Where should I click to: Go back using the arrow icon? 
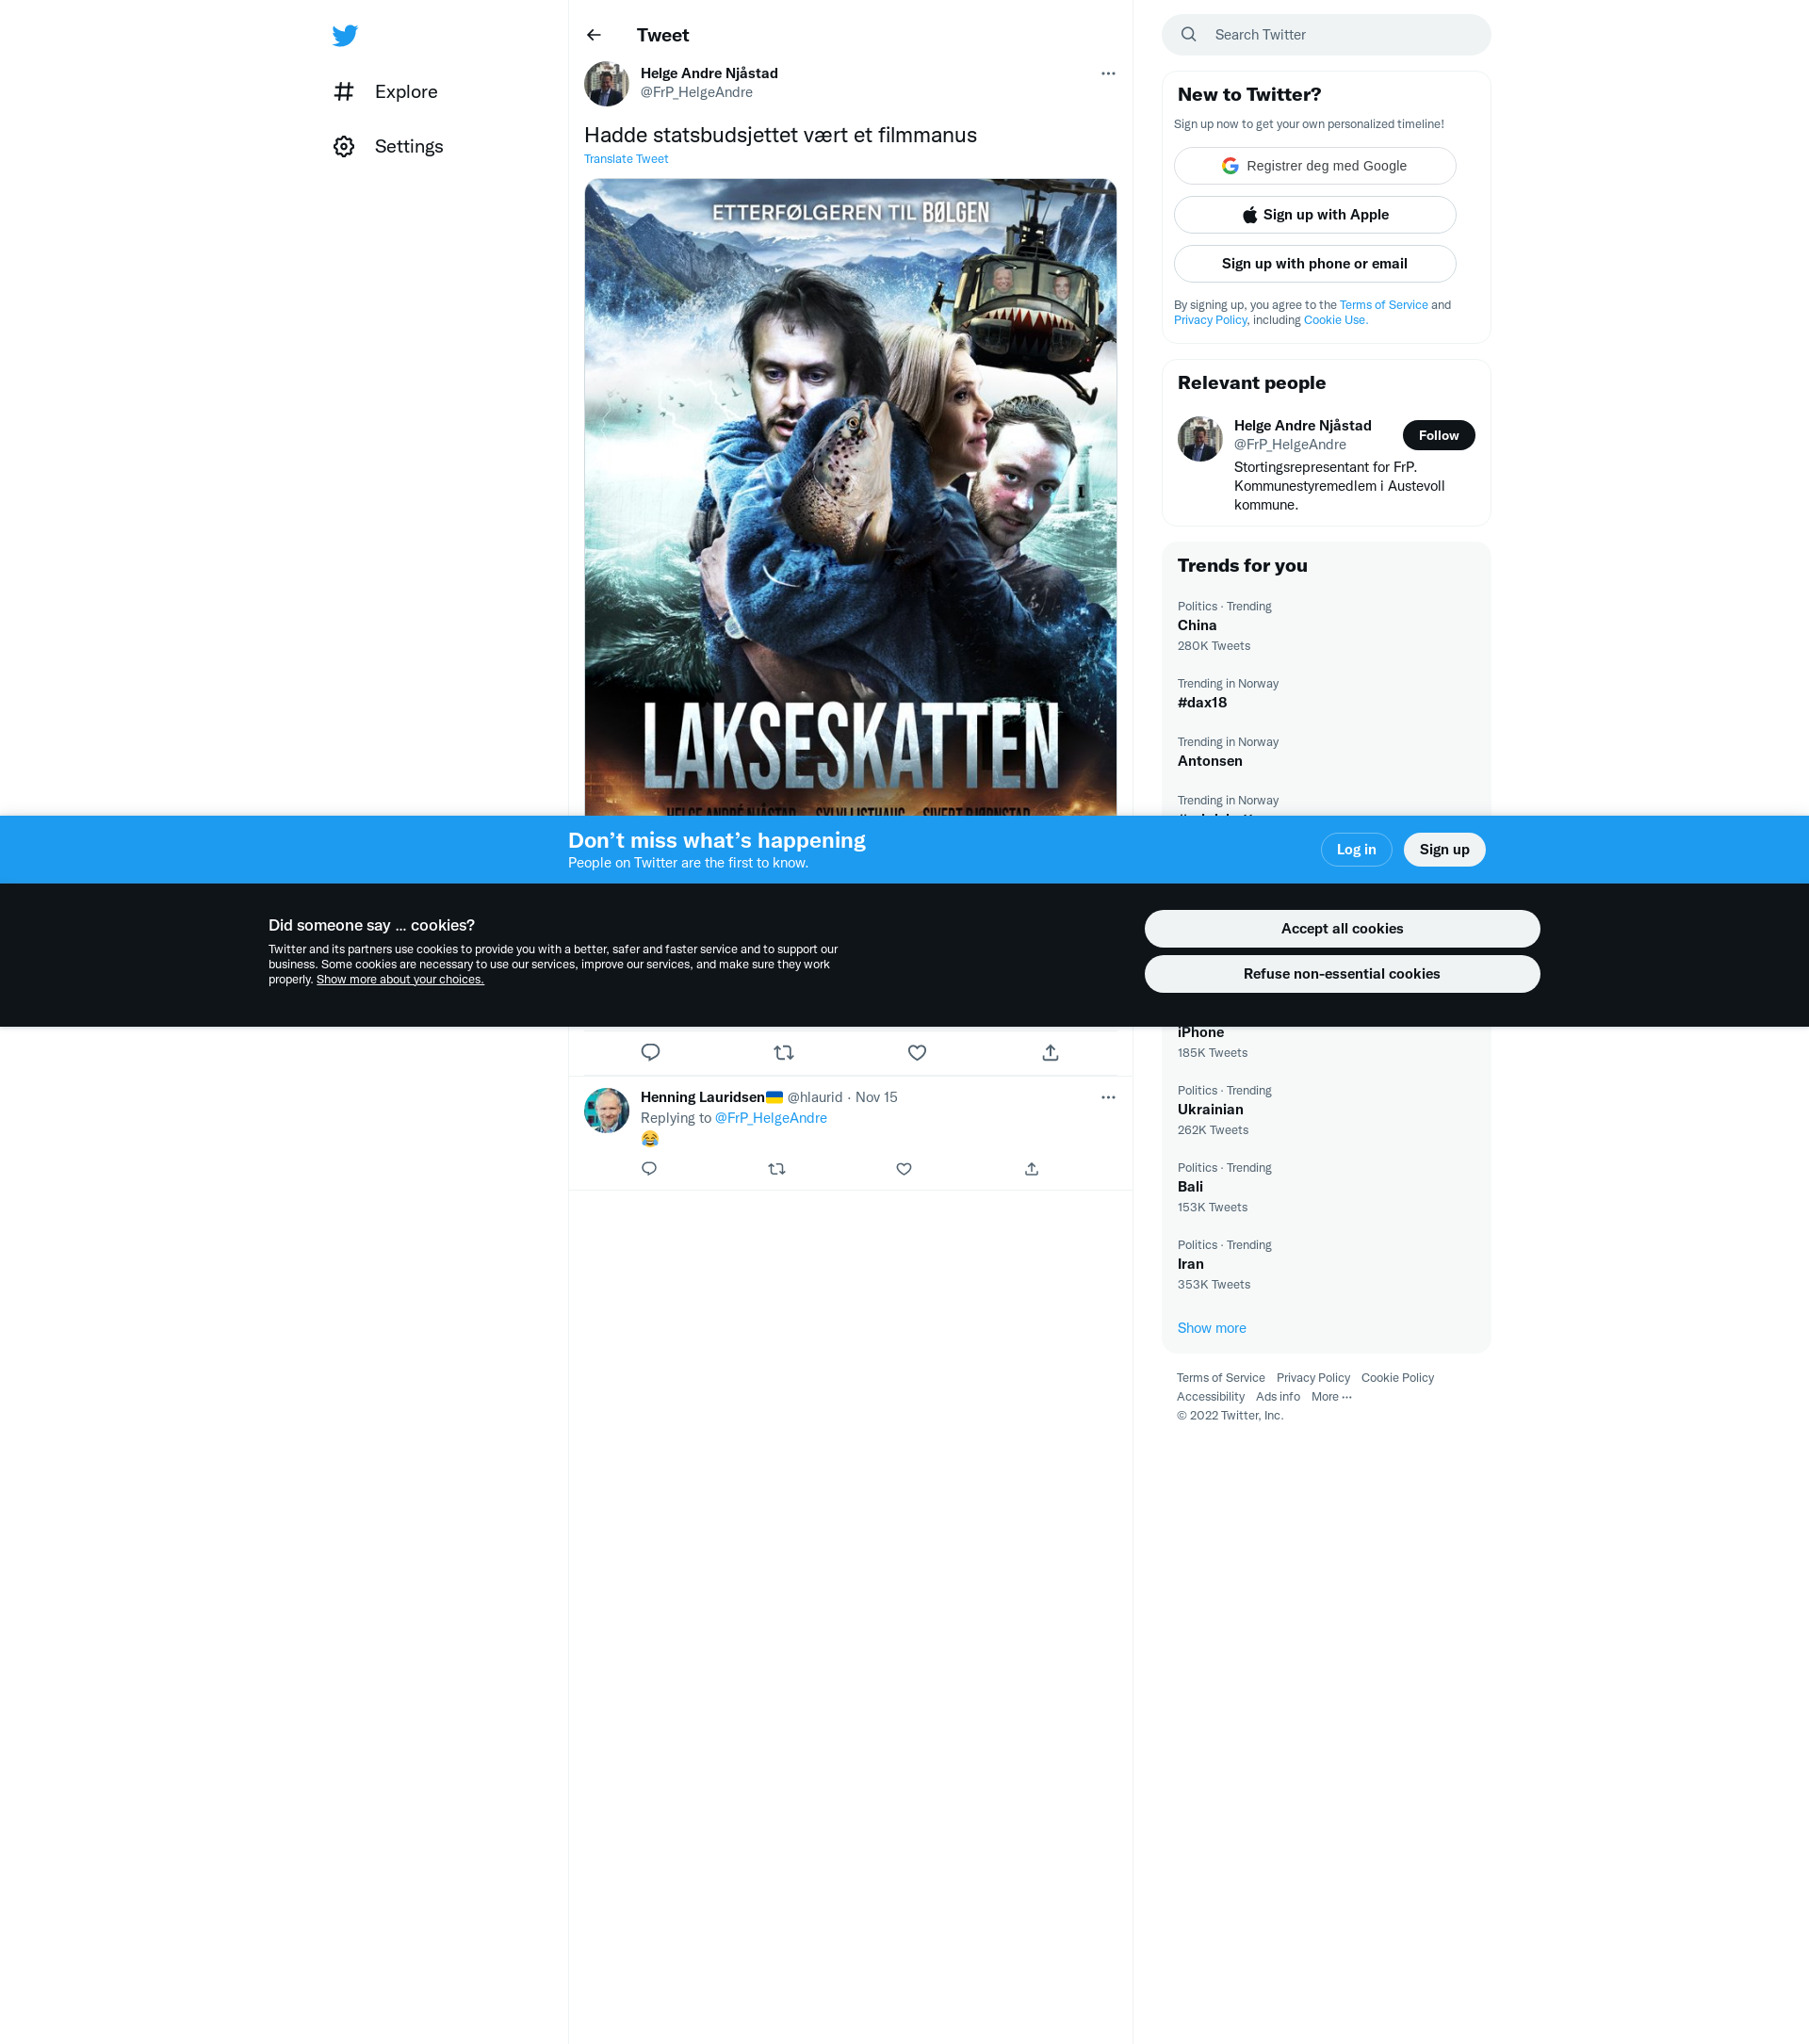[594, 35]
